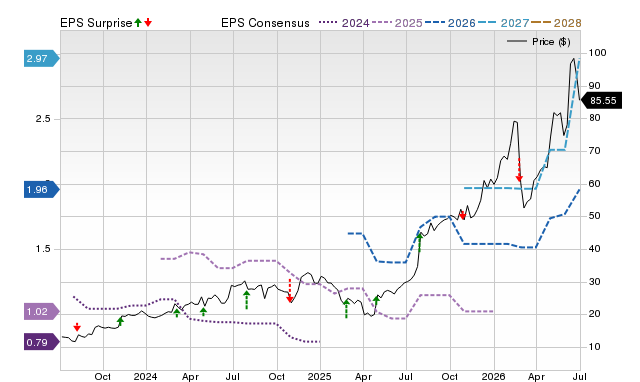This screenshot has height=382, width=640.
Task: Click the green surprise arrow after Jul 2024
Action: click(x=247, y=300)
